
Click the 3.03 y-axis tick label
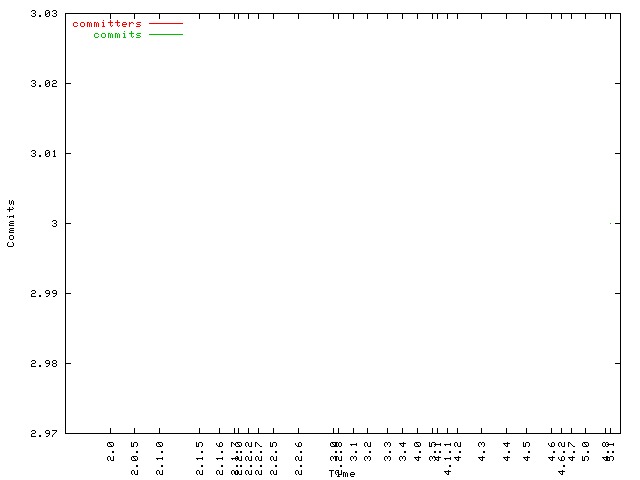click(42, 14)
